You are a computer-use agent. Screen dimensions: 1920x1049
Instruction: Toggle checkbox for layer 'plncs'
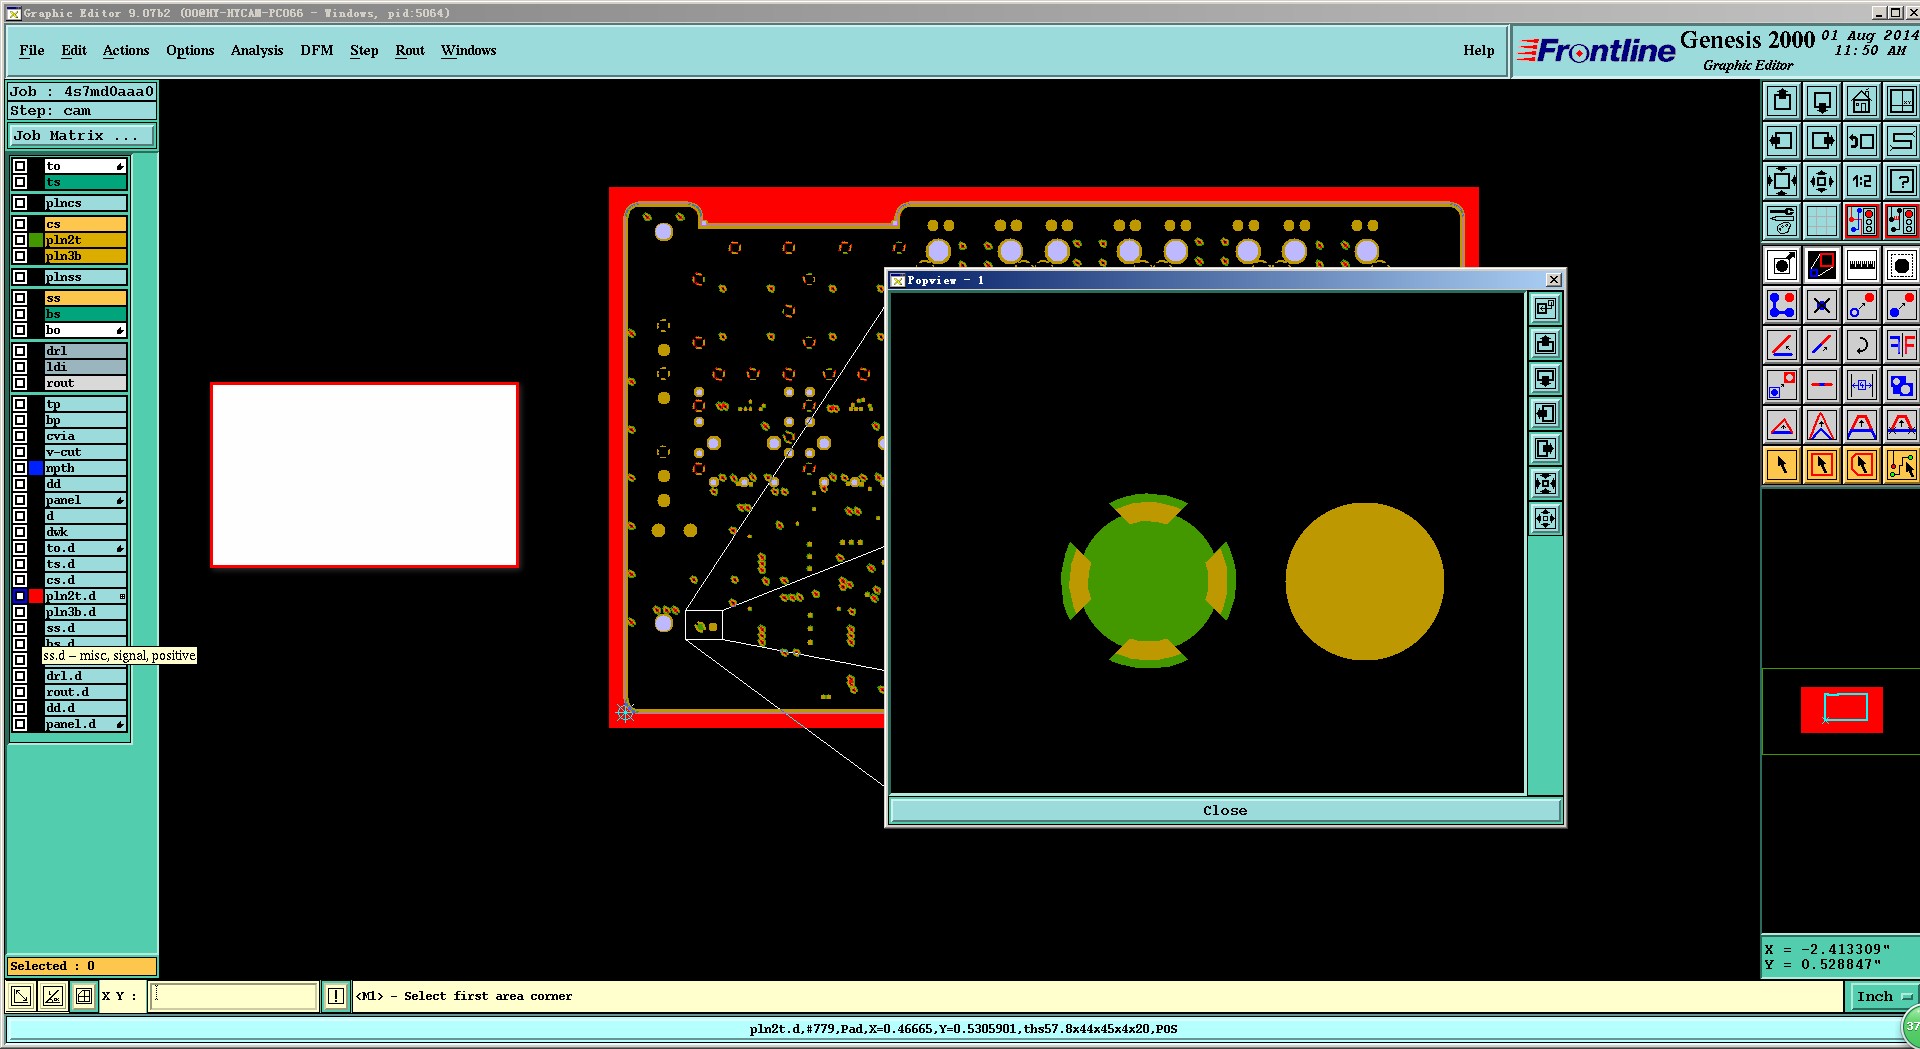pyautogui.click(x=20, y=203)
